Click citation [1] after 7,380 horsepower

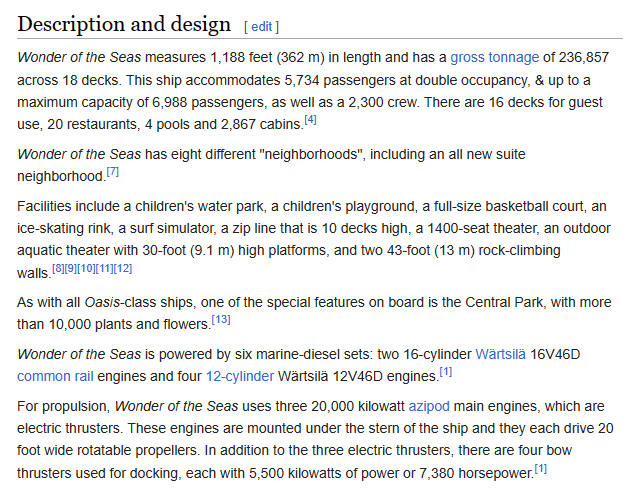540,467
